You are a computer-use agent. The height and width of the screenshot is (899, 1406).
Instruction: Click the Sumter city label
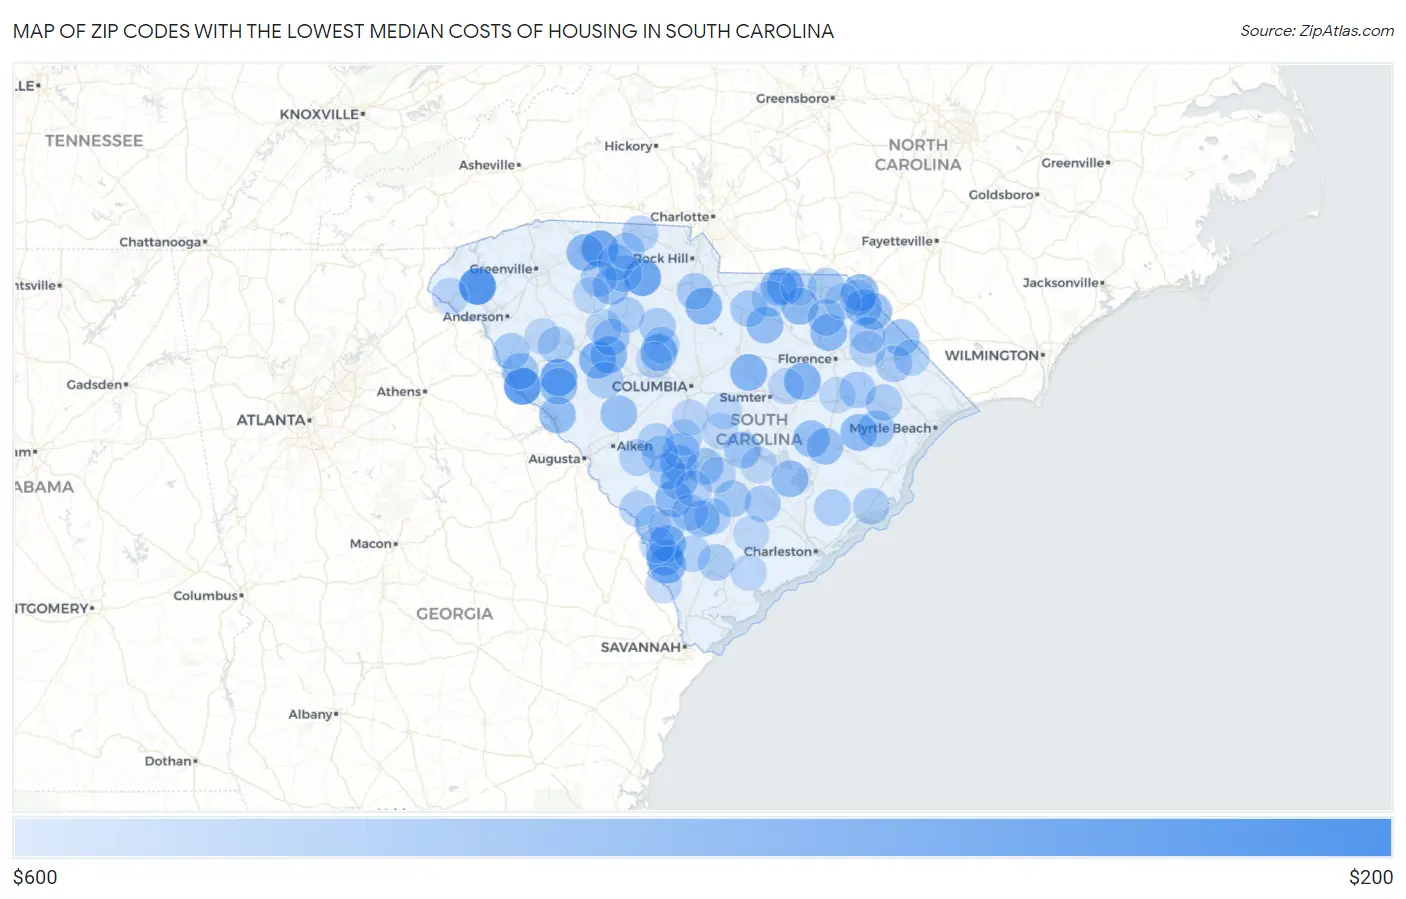pyautogui.click(x=745, y=397)
